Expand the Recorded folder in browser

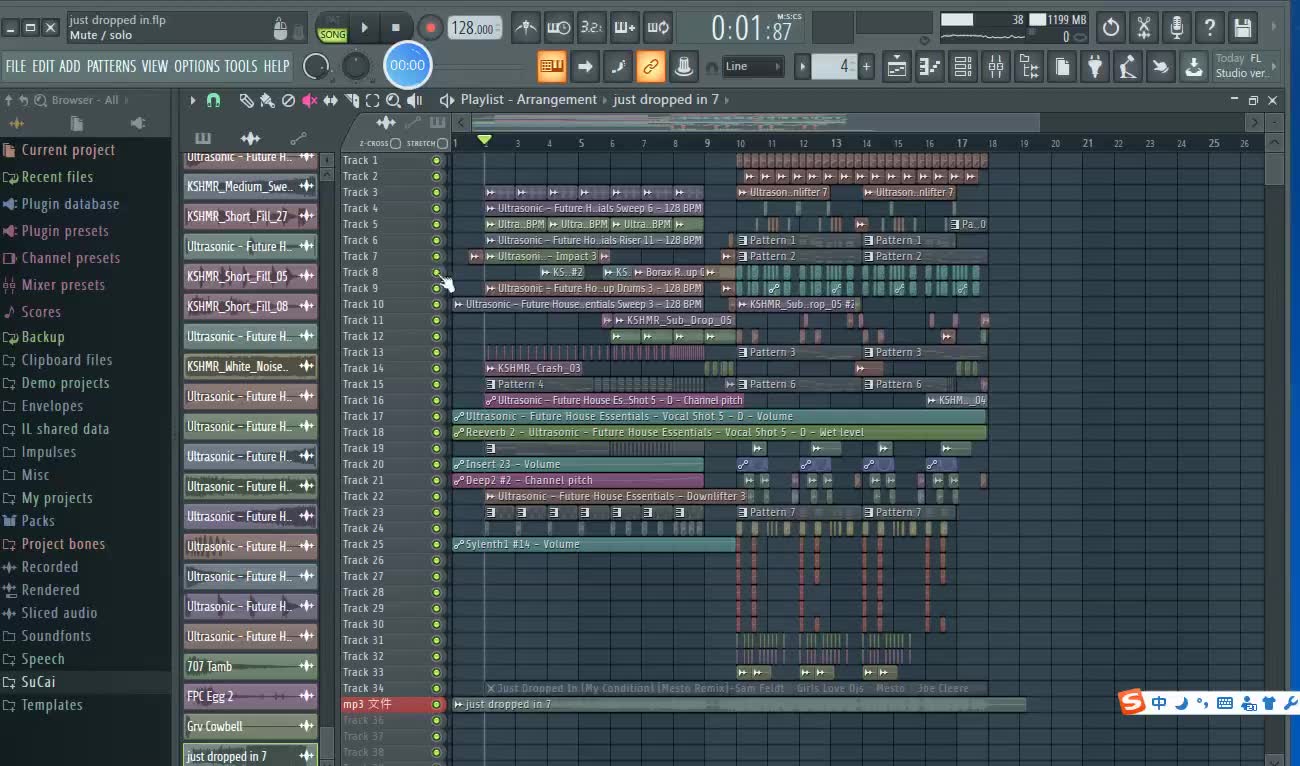[x=50, y=567]
